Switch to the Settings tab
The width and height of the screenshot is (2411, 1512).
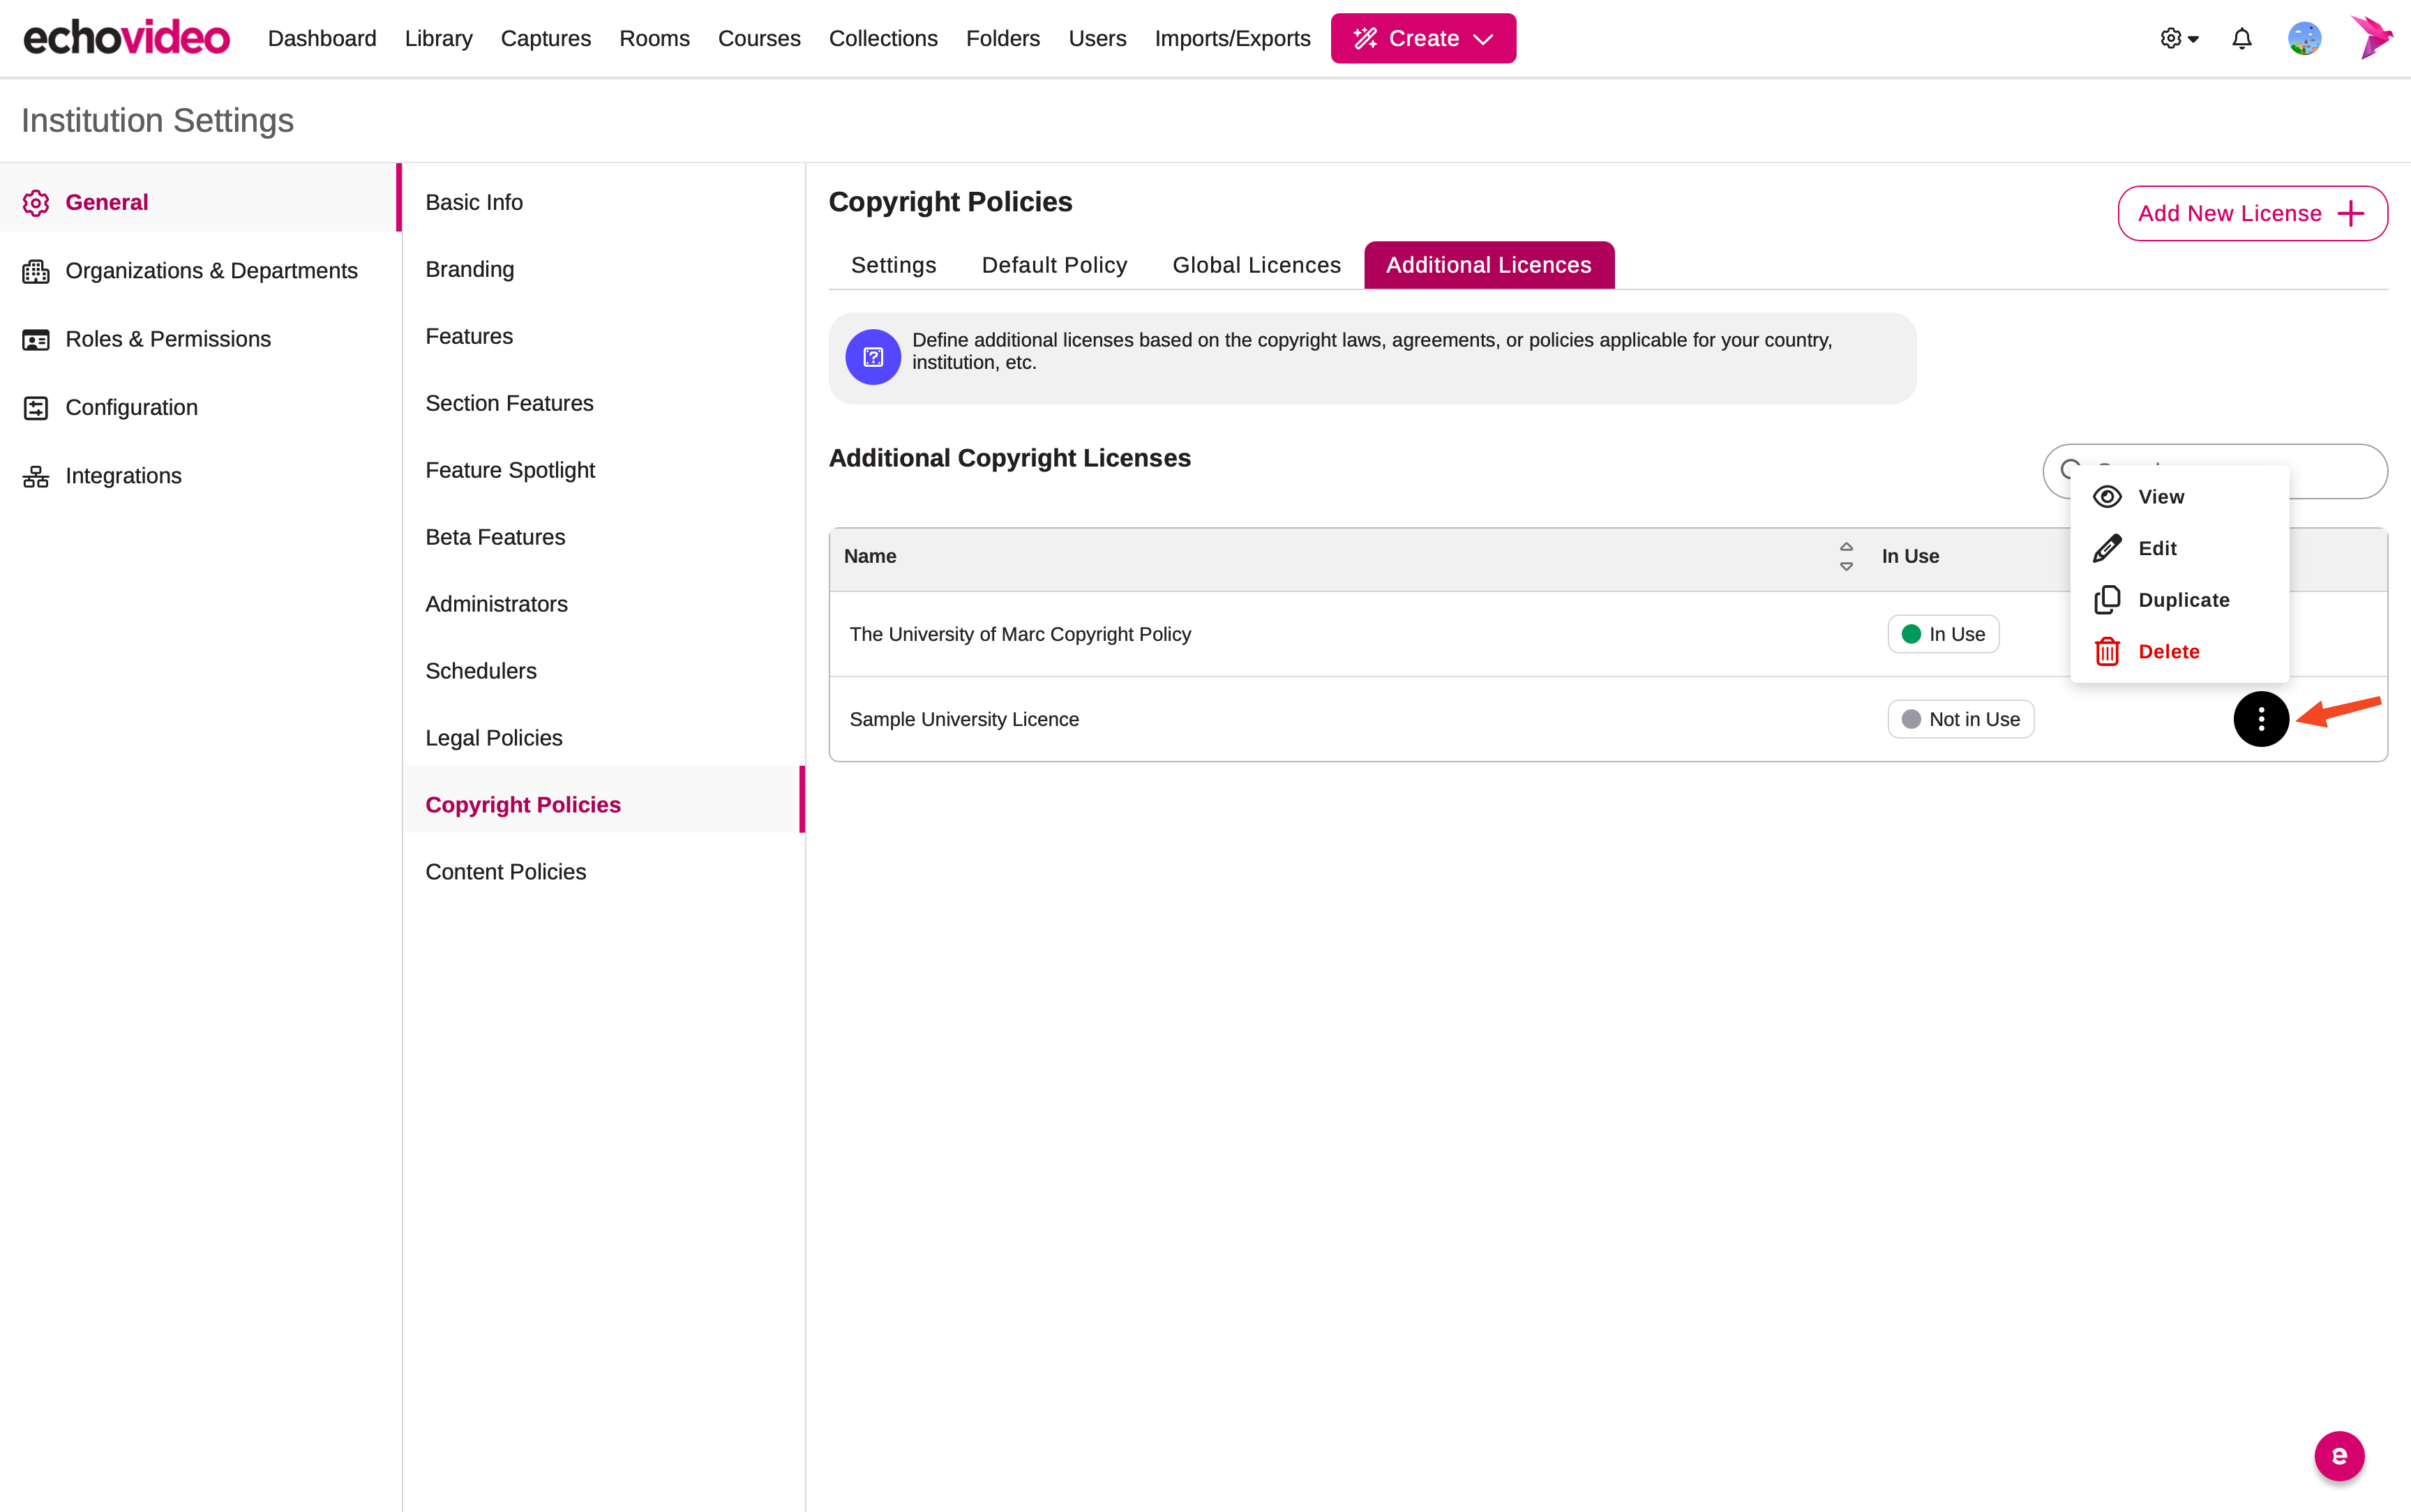(x=893, y=265)
